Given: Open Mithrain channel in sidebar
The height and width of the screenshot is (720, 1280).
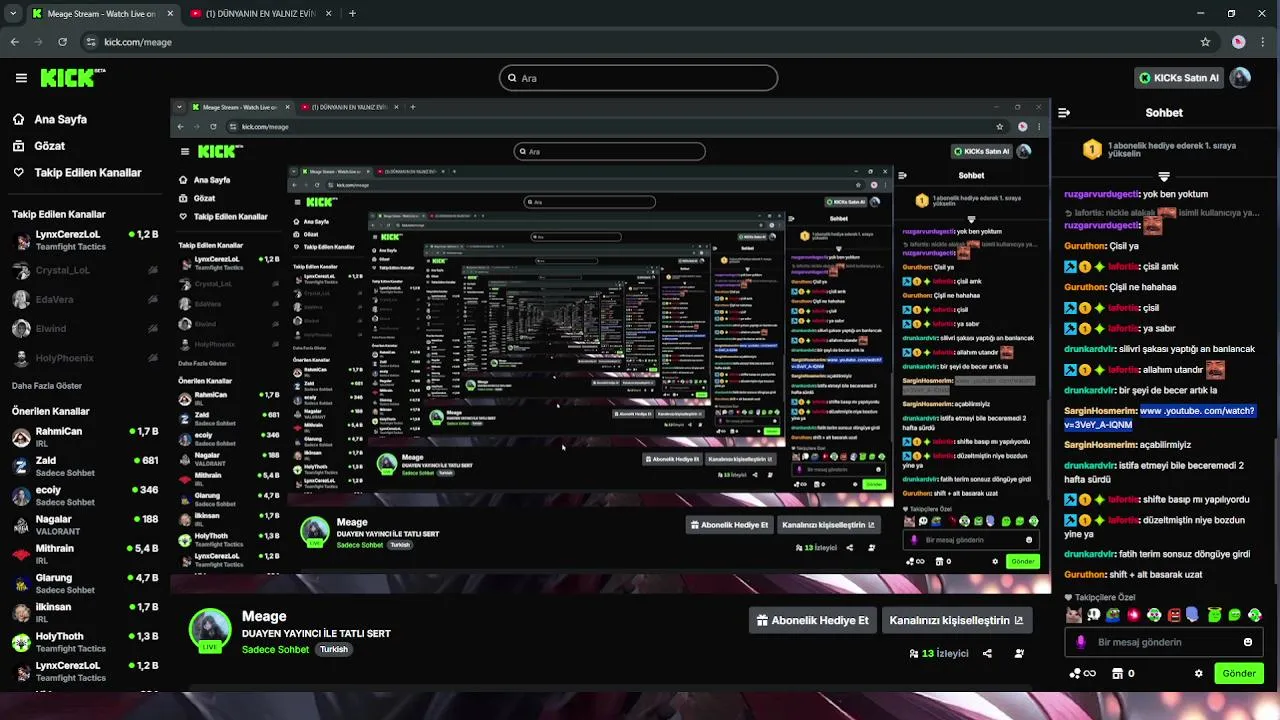Looking at the screenshot, I should point(84,554).
